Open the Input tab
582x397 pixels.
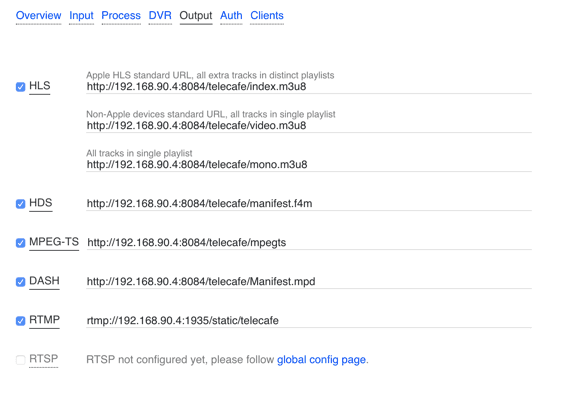tap(81, 16)
